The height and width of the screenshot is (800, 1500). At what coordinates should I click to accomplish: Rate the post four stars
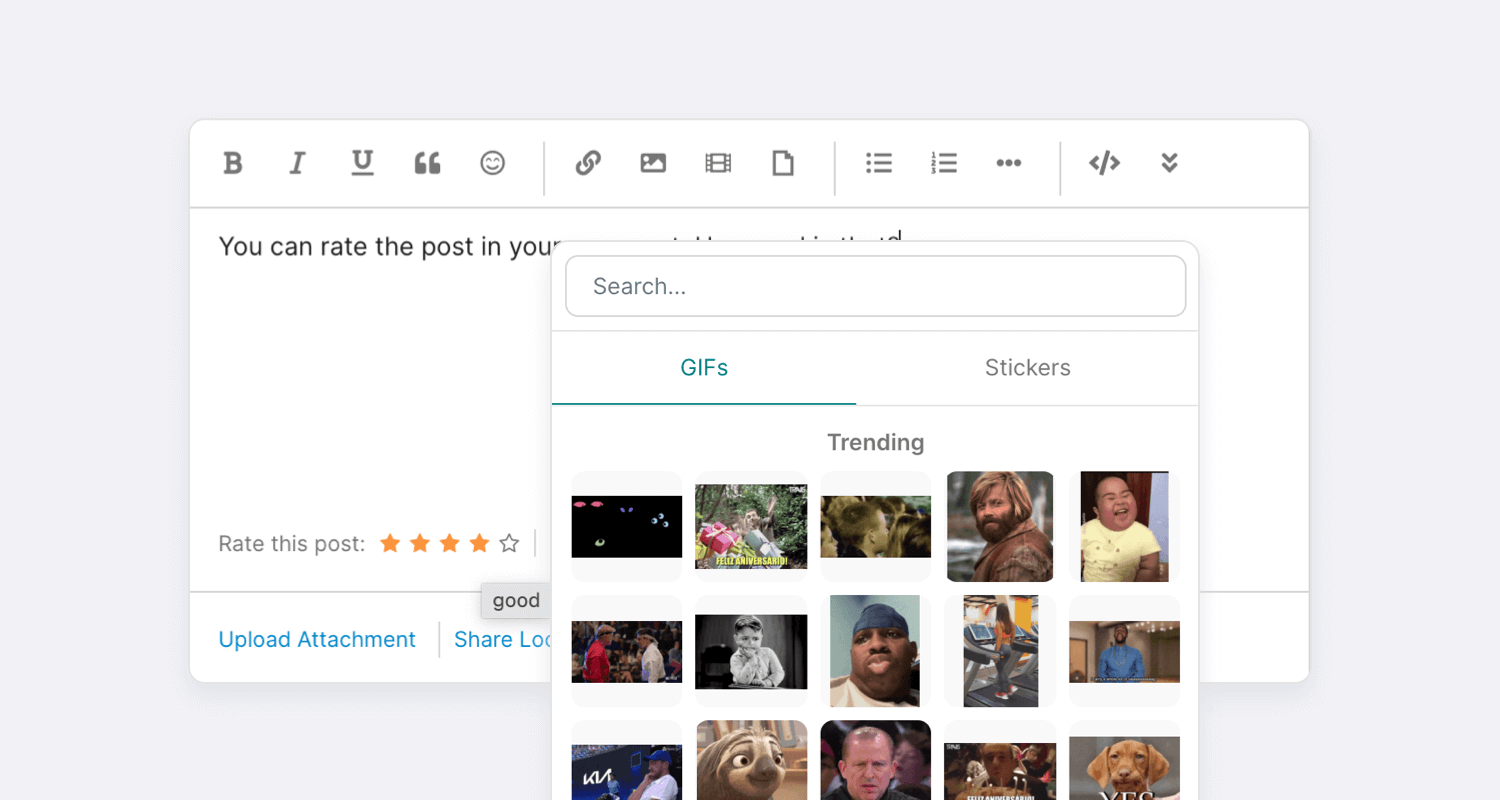tap(480, 543)
